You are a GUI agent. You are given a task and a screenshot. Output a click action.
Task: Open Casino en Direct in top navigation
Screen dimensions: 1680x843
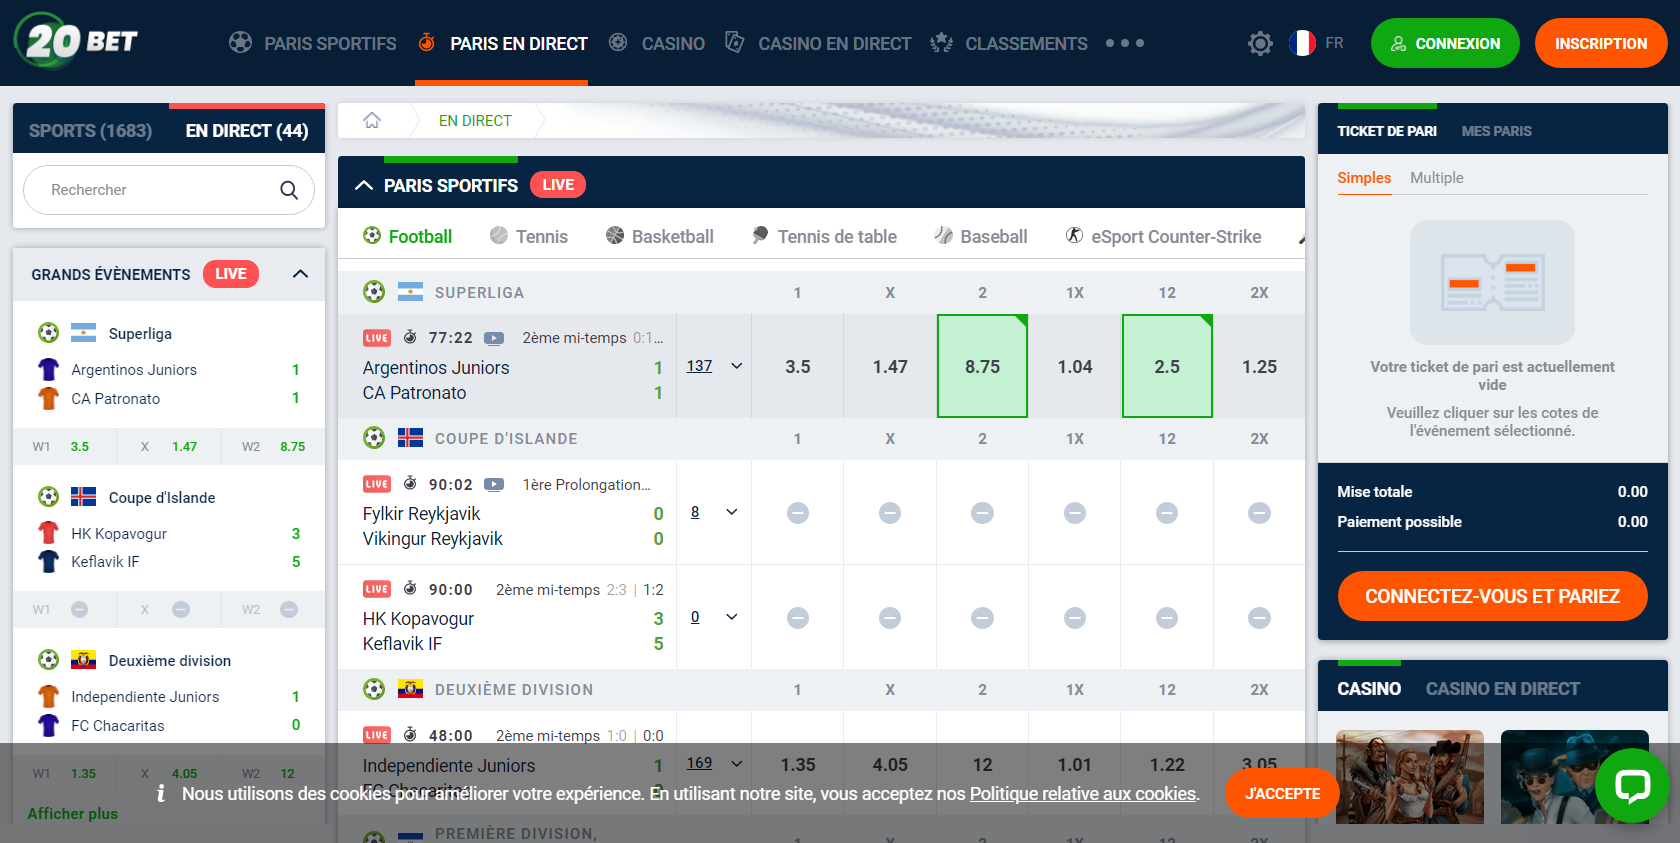[x=818, y=43]
